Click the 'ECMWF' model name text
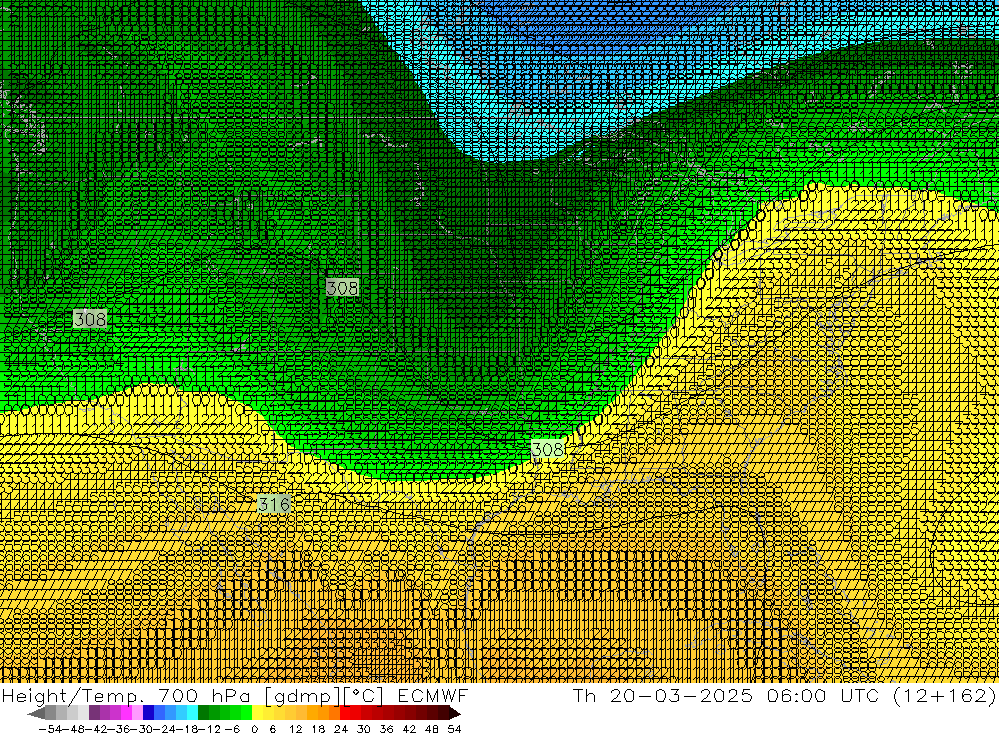Image resolution: width=1000 pixels, height=733 pixels. tap(432, 695)
